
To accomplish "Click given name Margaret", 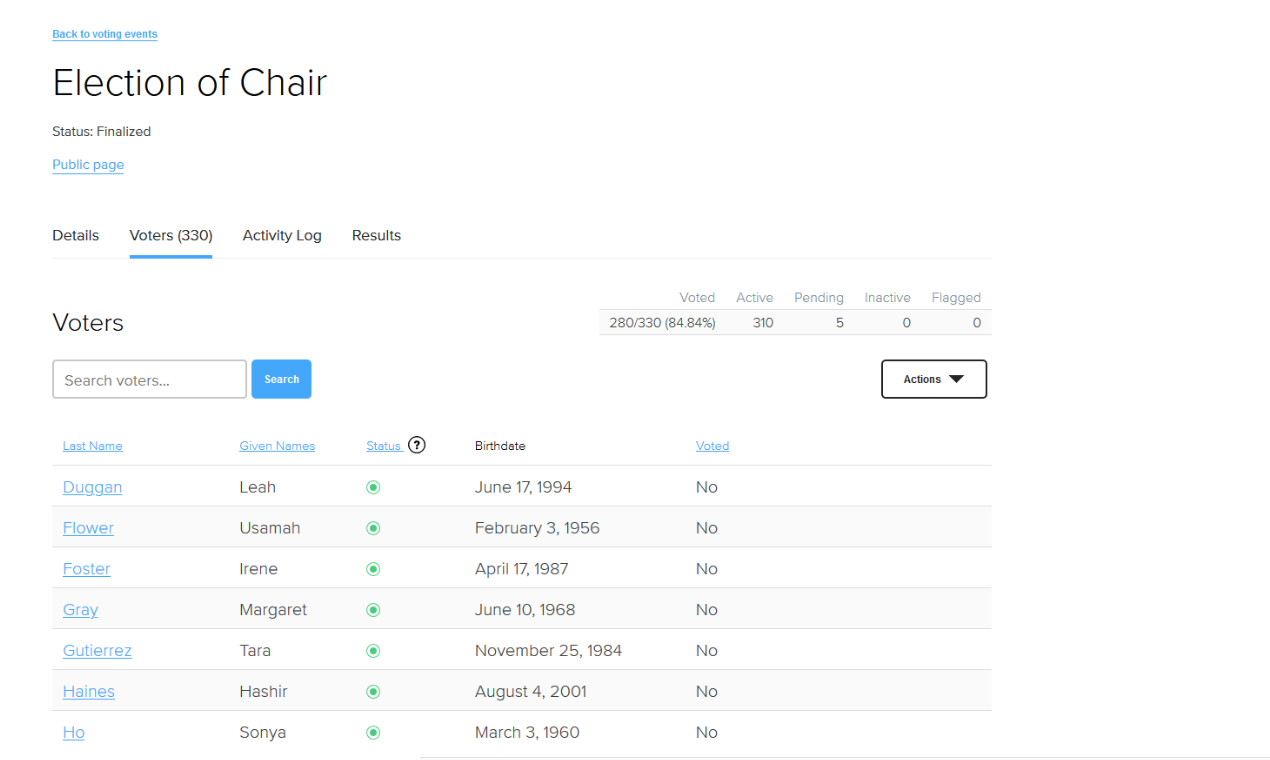I will 273,610.
